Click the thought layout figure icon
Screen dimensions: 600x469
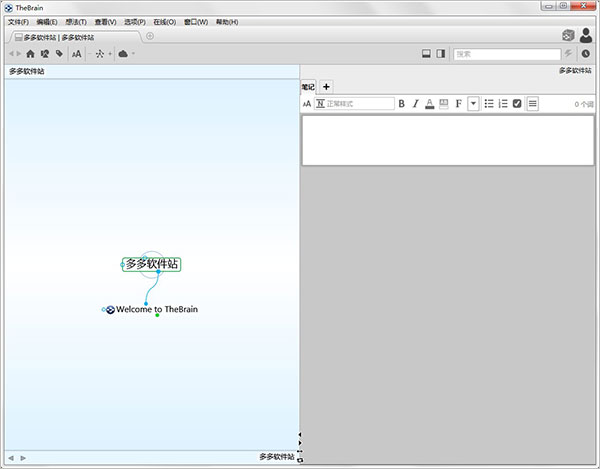click(x=100, y=54)
